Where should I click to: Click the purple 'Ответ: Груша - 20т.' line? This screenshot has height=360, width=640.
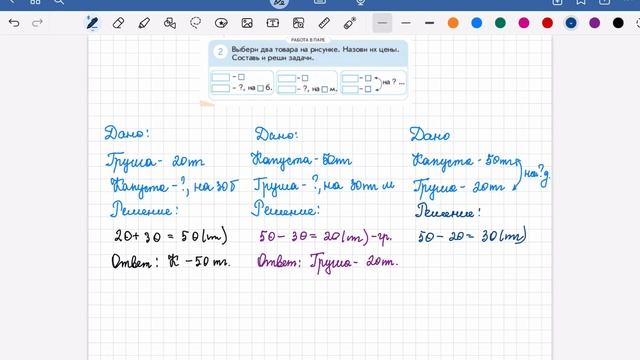click(x=327, y=262)
